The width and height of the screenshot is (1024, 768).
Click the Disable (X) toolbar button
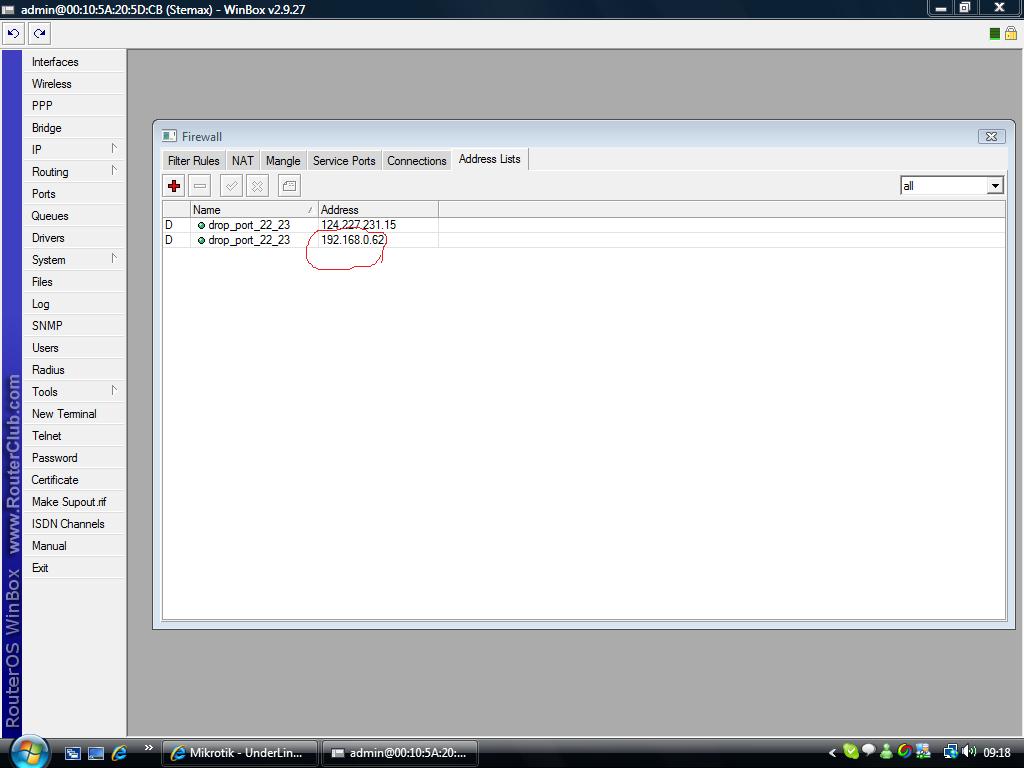257,186
